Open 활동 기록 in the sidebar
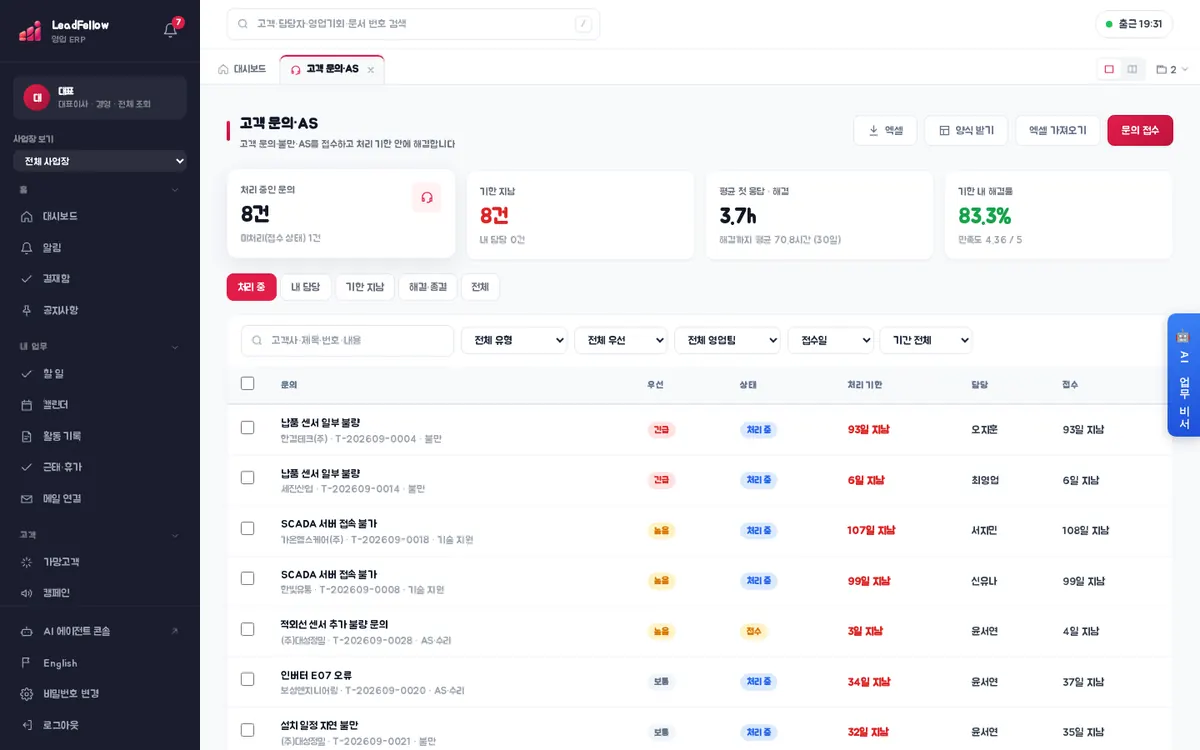 click(100, 436)
